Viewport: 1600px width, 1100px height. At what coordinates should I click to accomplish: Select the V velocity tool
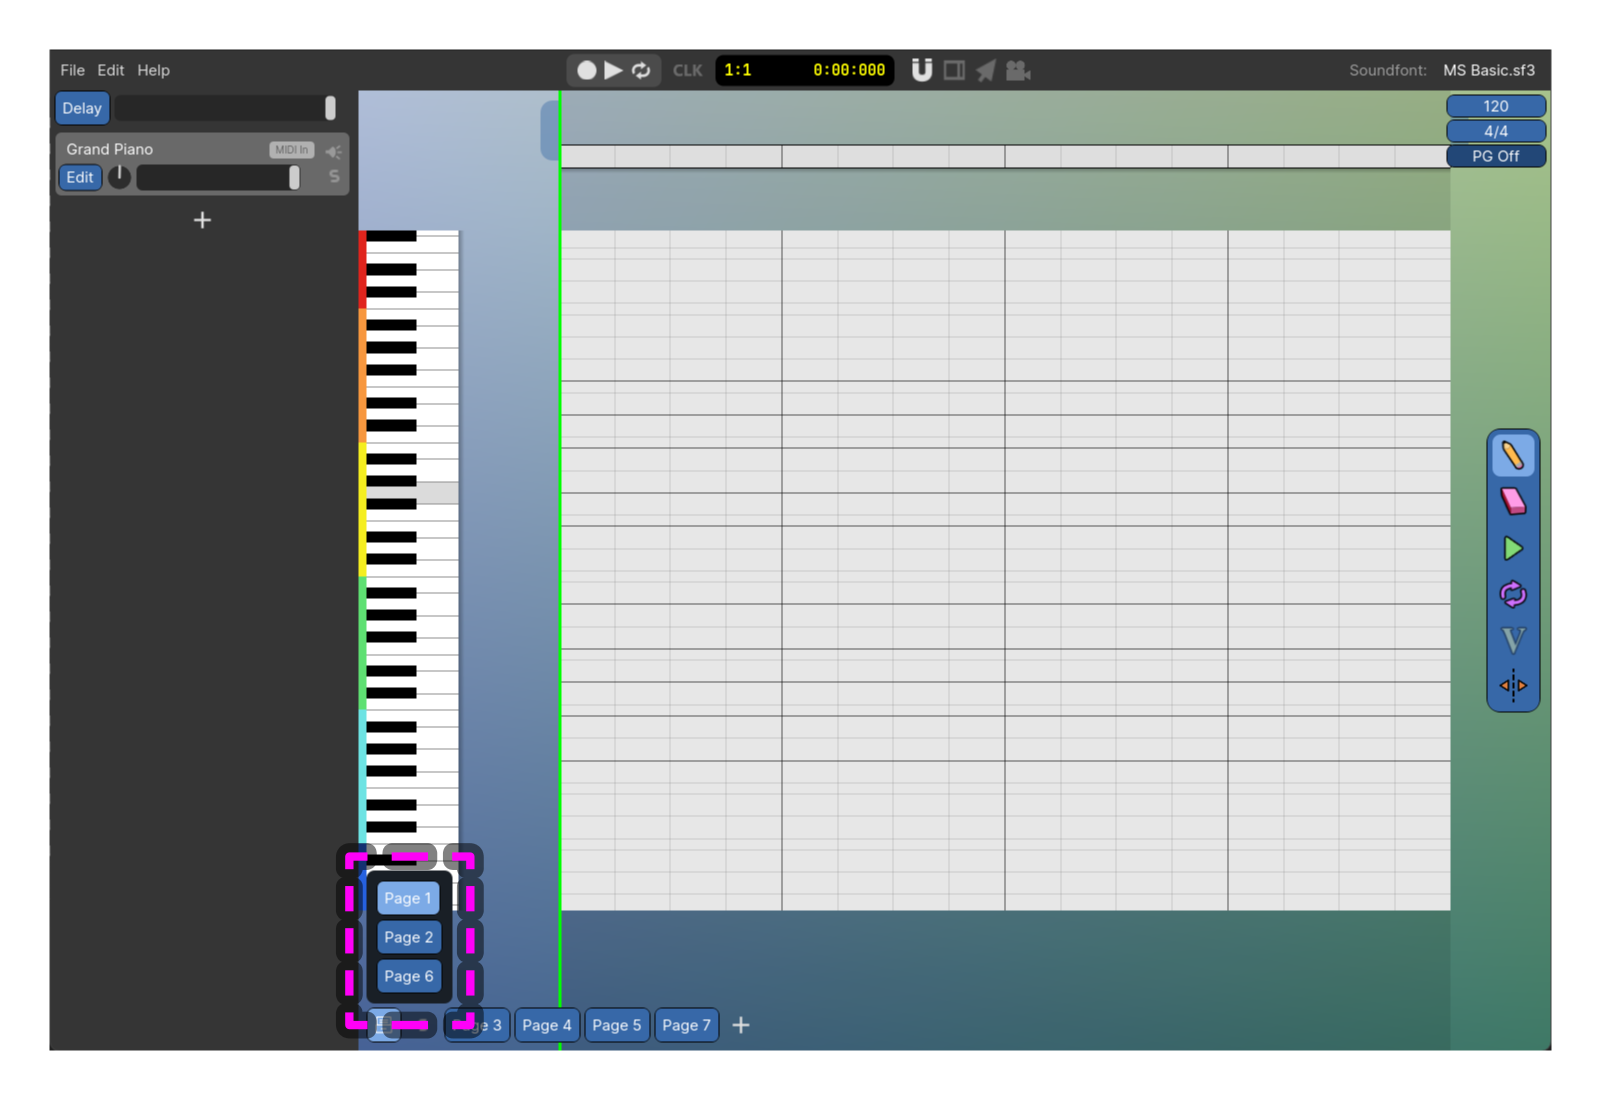(x=1512, y=640)
